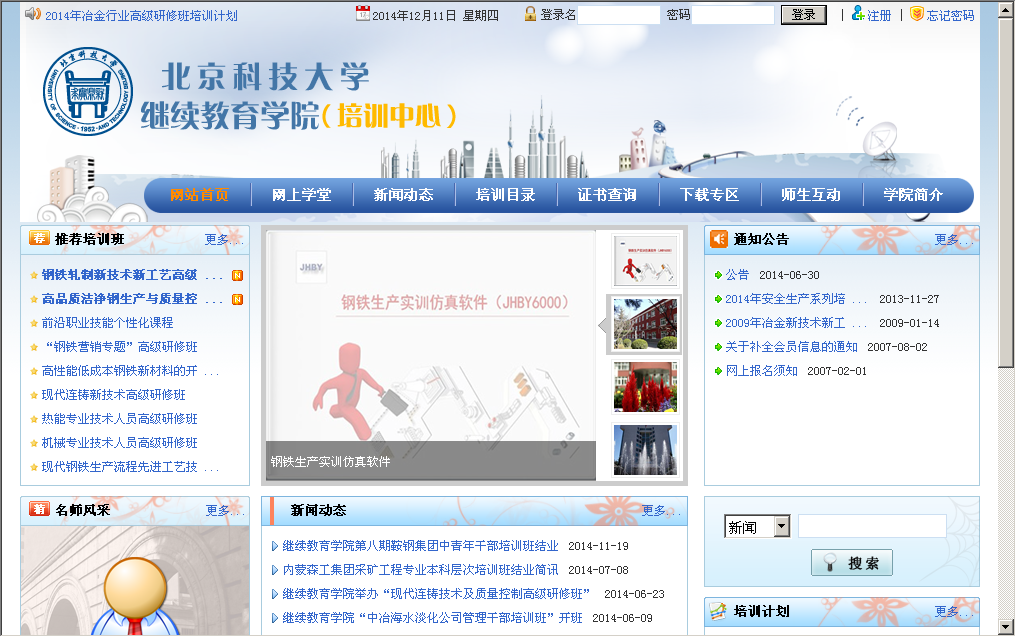Click the scrollbar down arrow
This screenshot has width=1016, height=637.
1006,627
